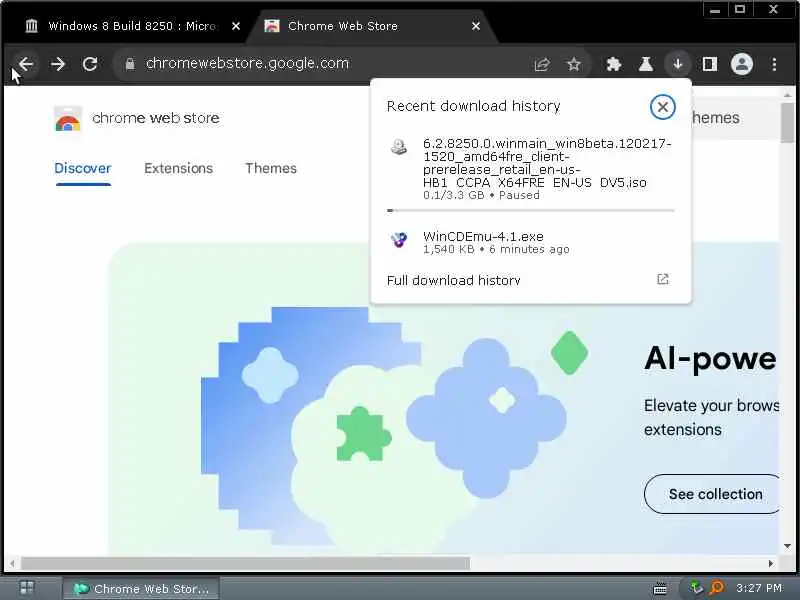Image resolution: width=800 pixels, height=600 pixels.
Task: Close the Chrome Web Store tab
Action: 476,26
